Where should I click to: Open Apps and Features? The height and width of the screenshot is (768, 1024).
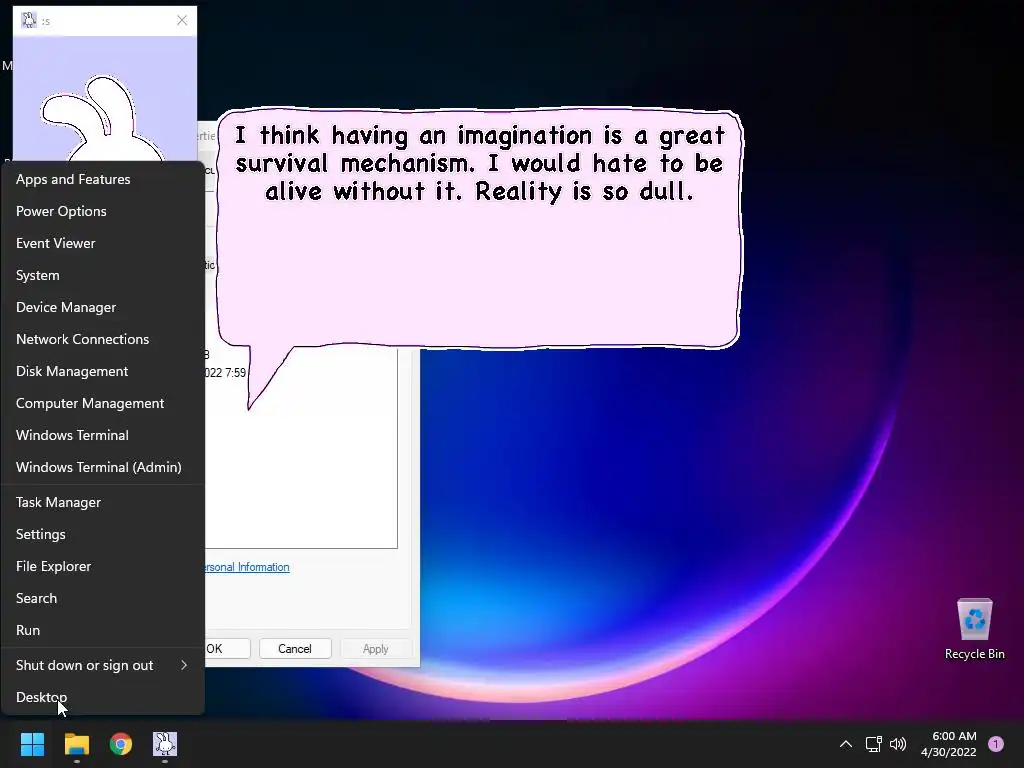tap(103, 179)
